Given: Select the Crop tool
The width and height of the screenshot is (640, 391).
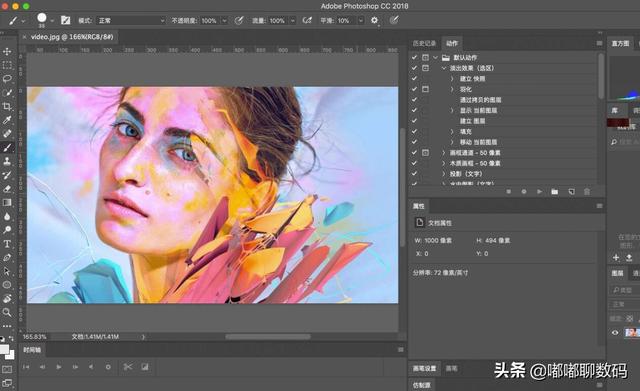Looking at the screenshot, I should point(7,107).
